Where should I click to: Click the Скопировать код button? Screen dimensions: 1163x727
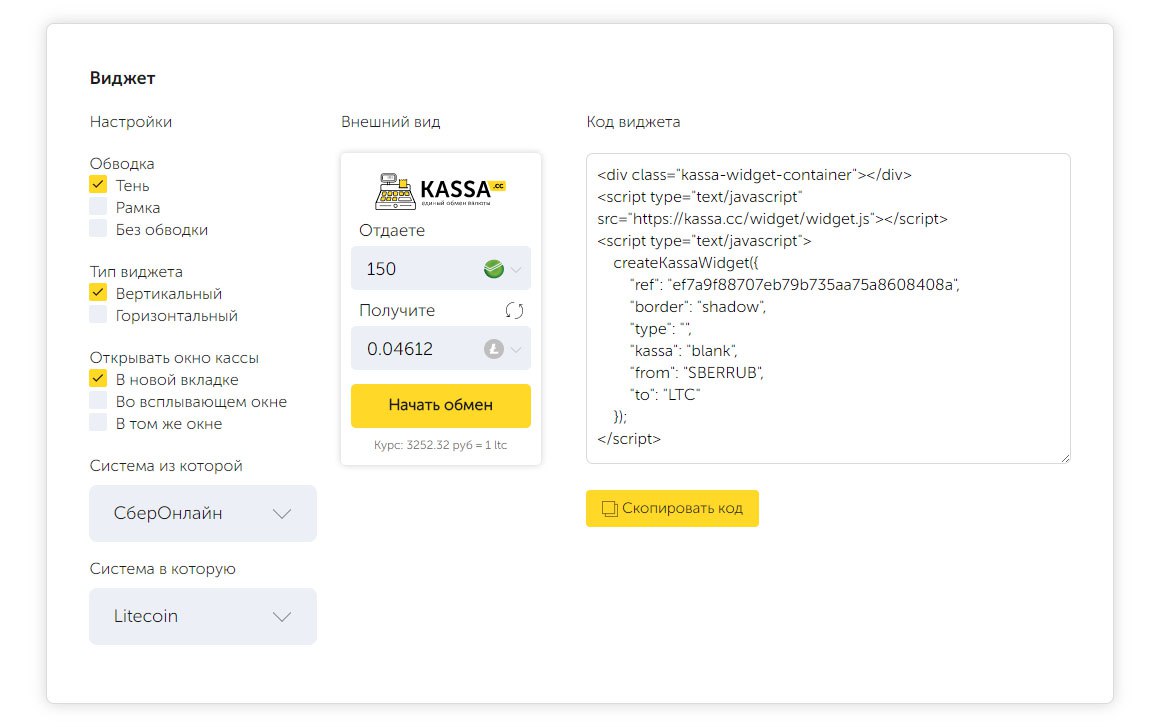pos(672,508)
